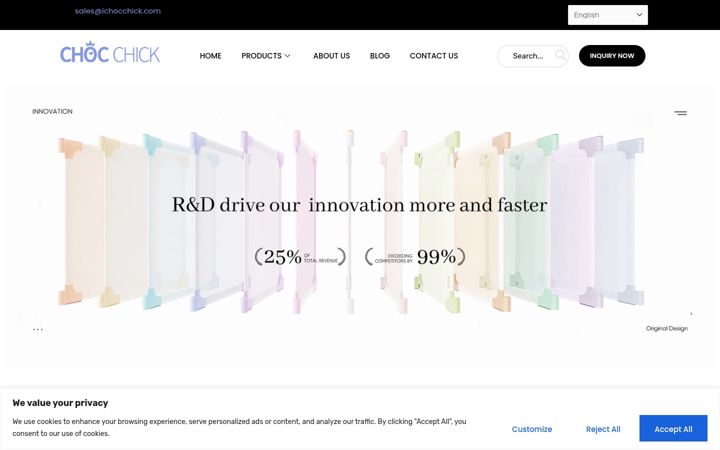Click the Inquiry Now button
Screen dimensions: 720x450
click(612, 56)
